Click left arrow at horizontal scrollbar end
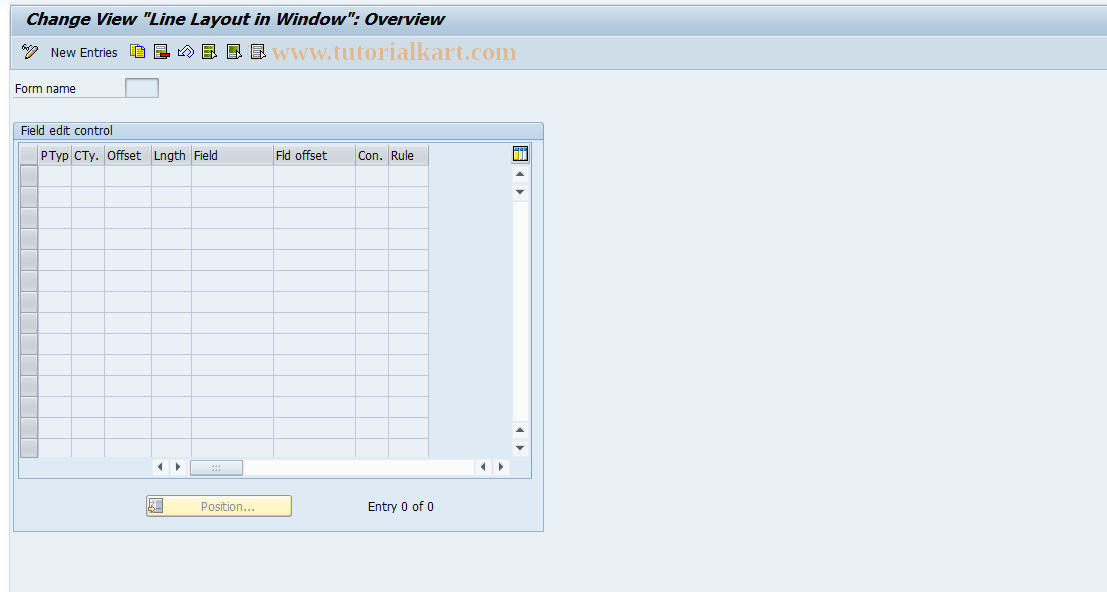This screenshot has width=1107, height=592. 483,467
